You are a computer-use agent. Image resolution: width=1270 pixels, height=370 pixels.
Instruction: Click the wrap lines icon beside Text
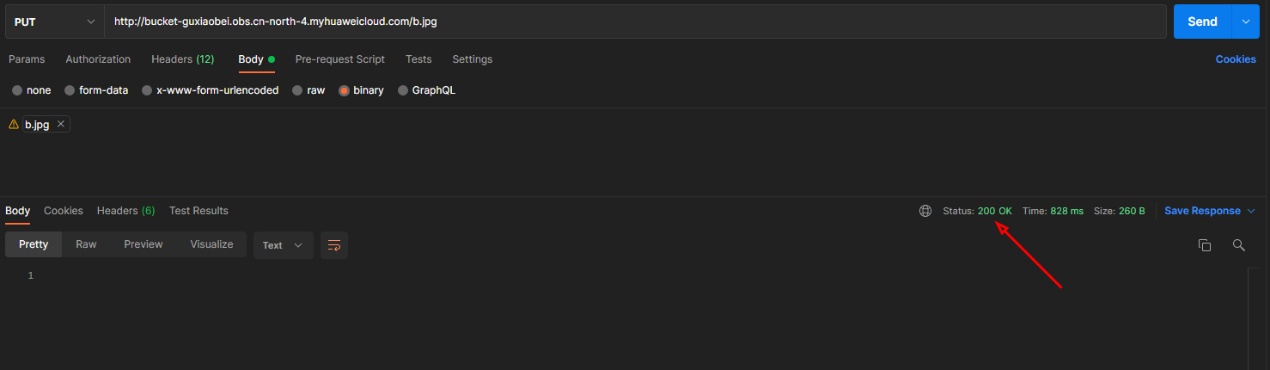(334, 245)
